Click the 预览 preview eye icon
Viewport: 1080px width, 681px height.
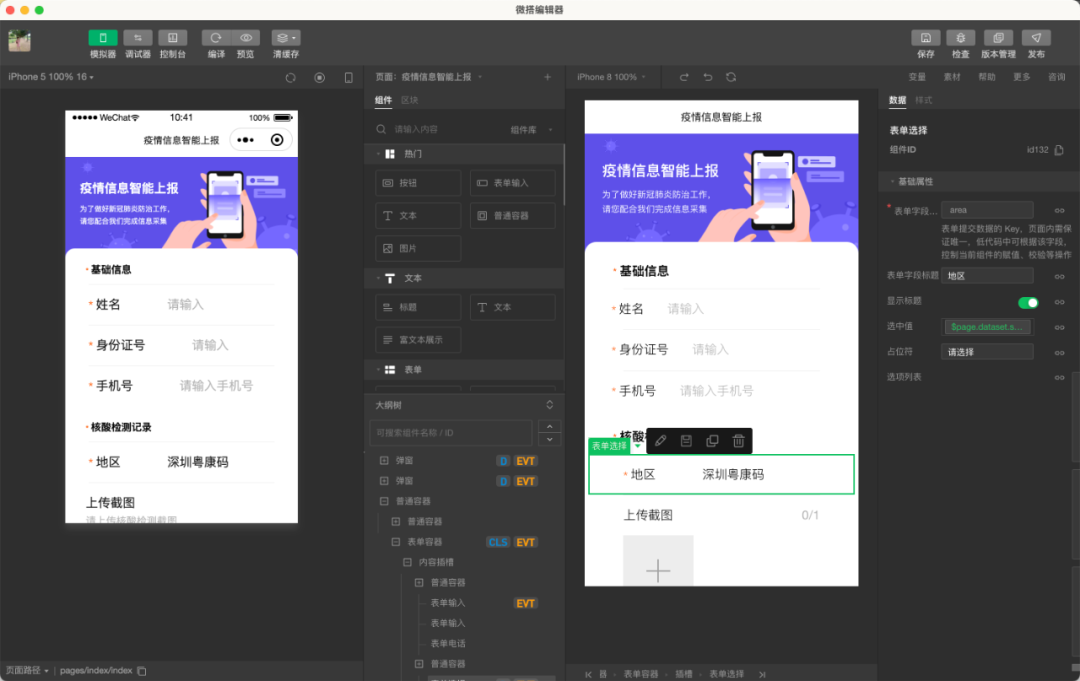tap(246, 38)
